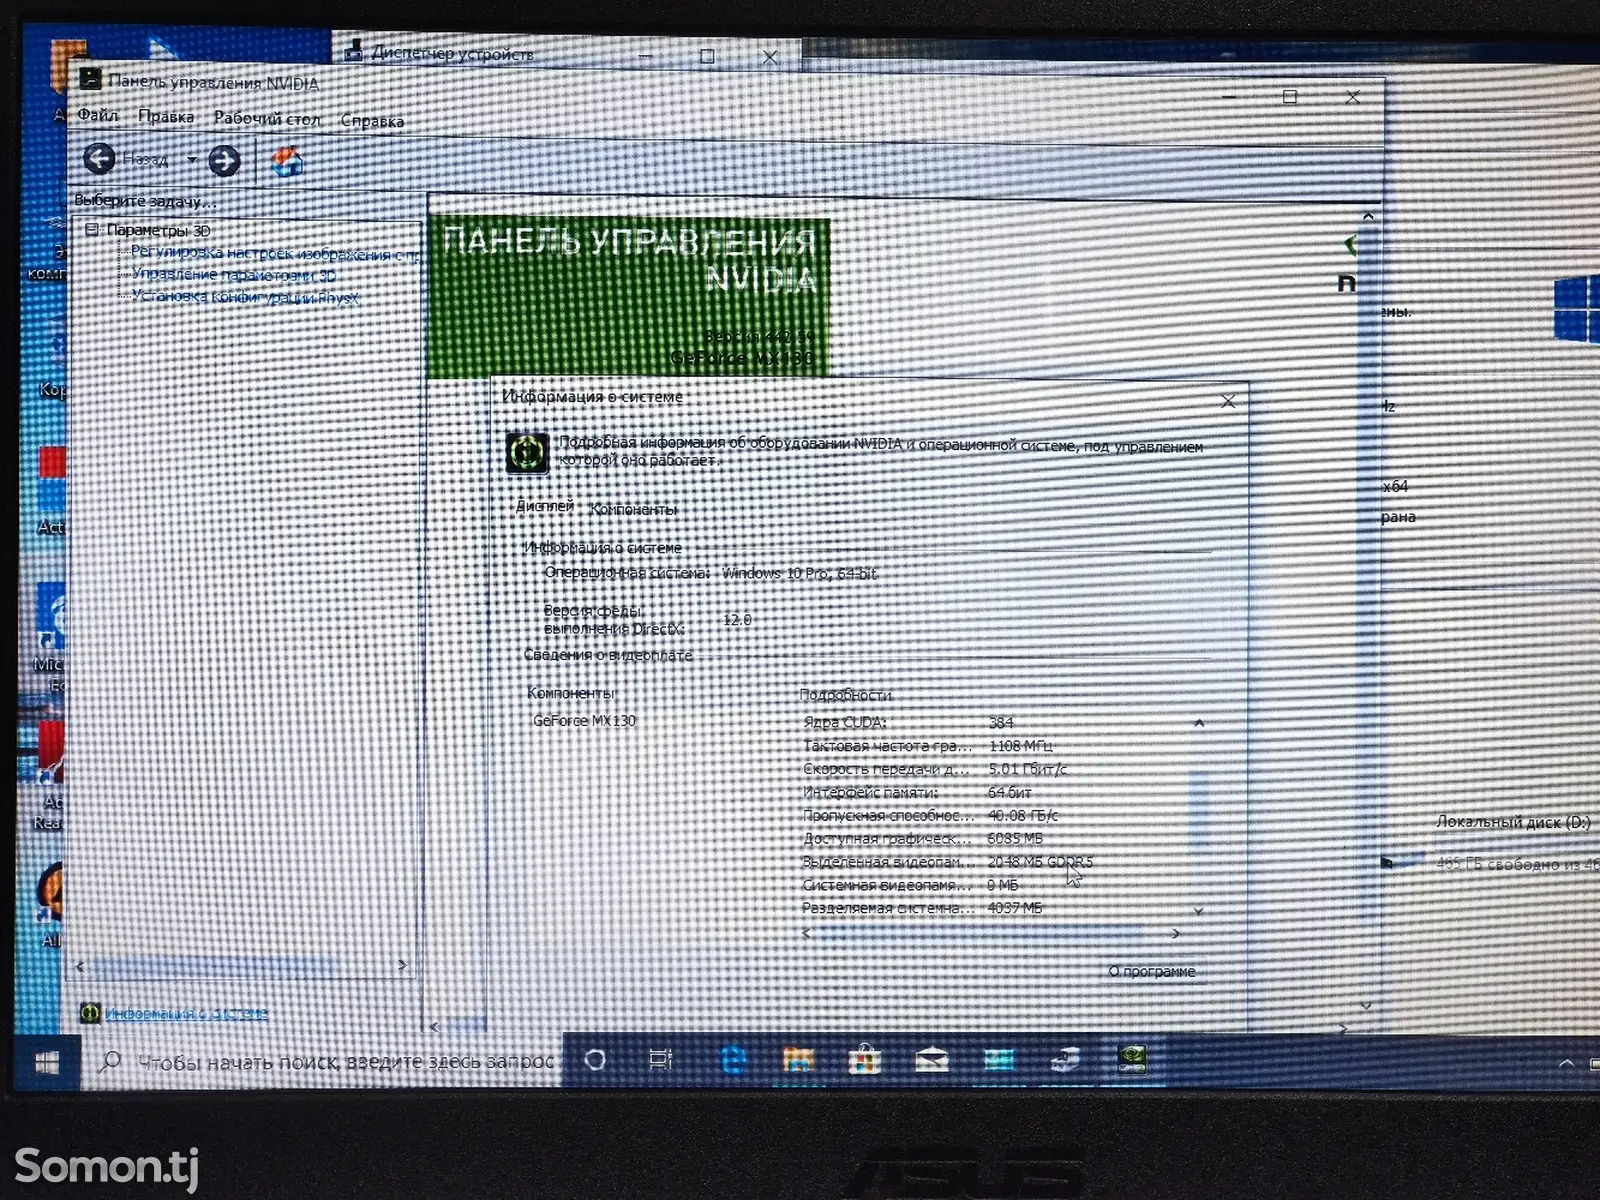
Task: Click Локальный диск (D:) in background window
Action: [x=1513, y=822]
